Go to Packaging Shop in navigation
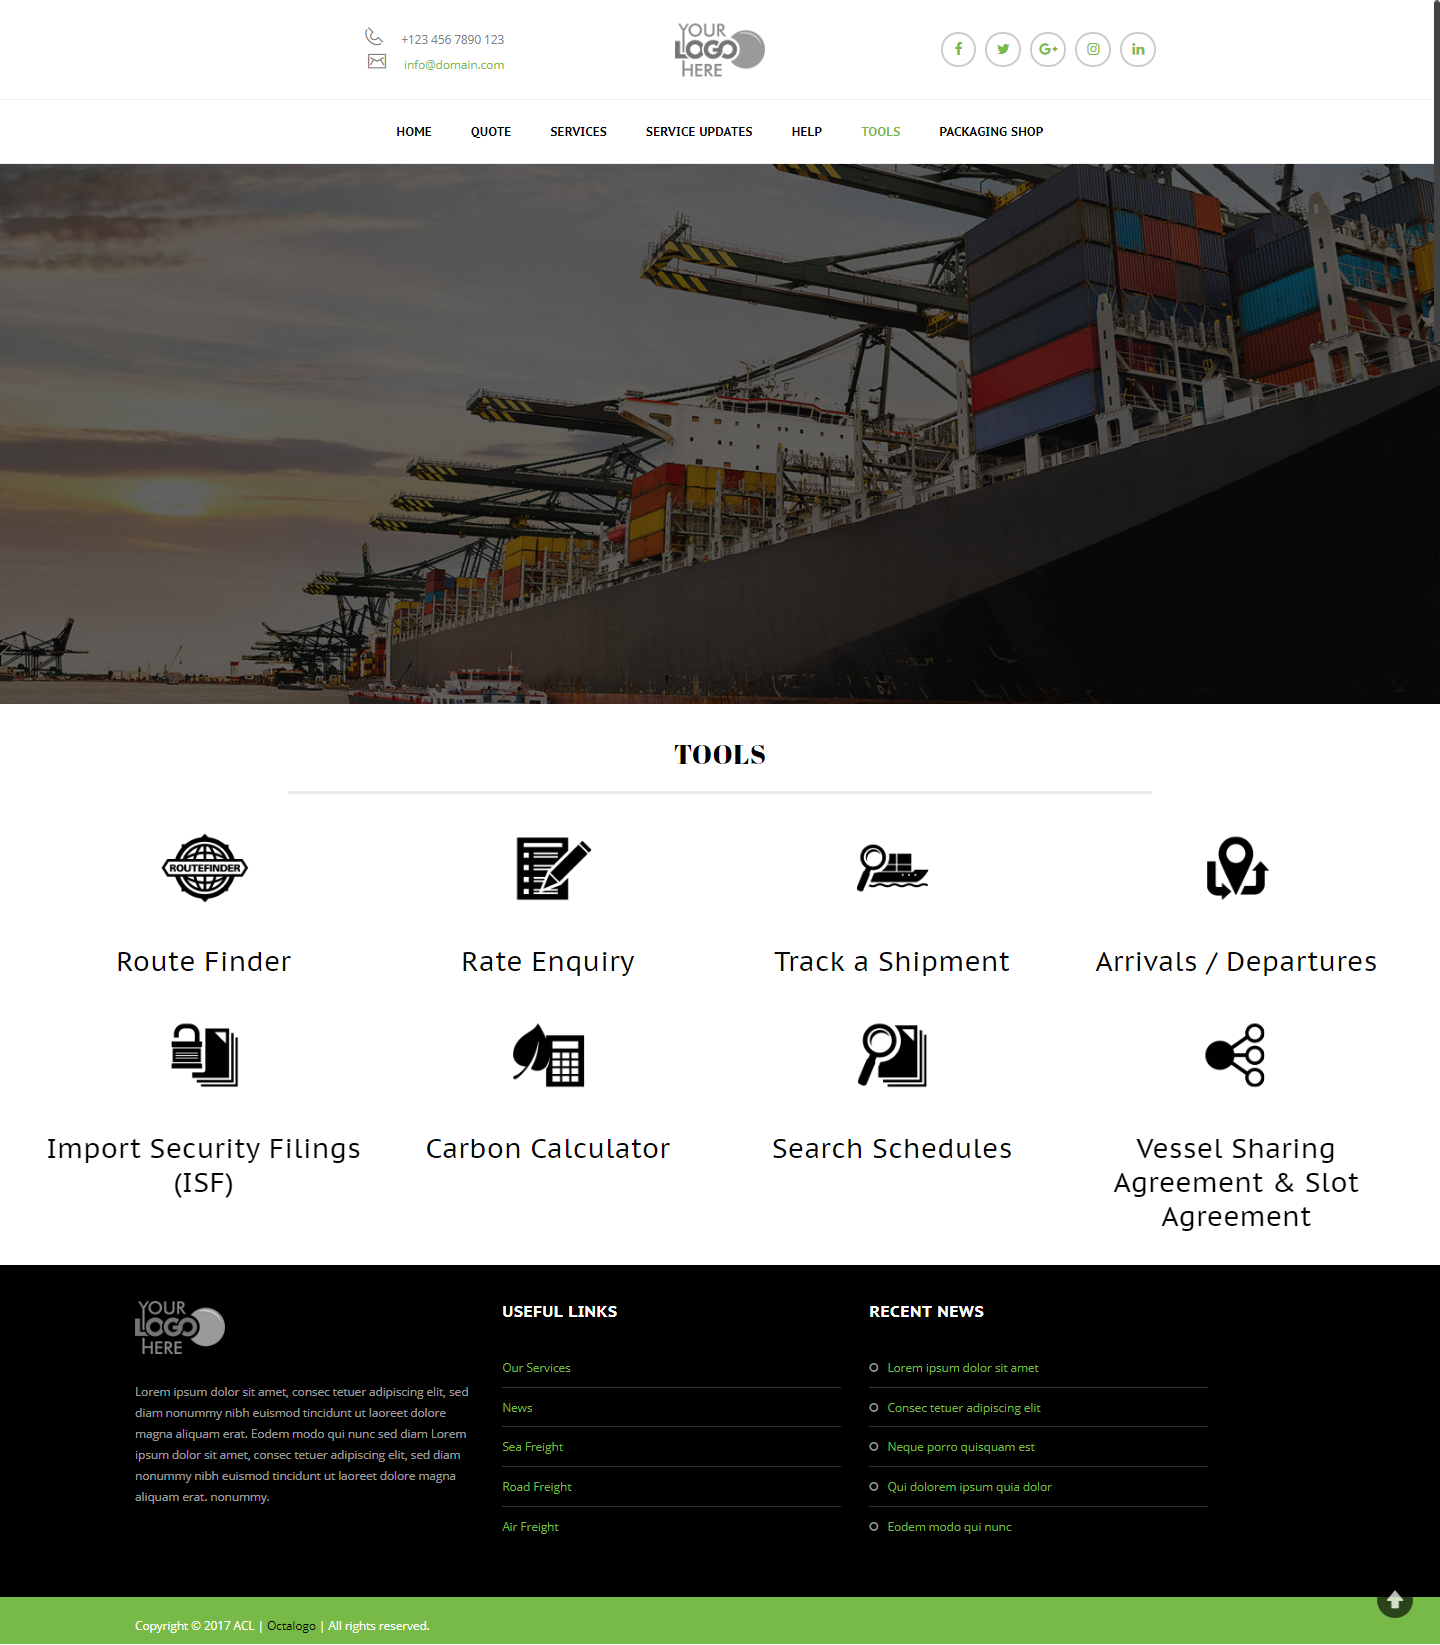The width and height of the screenshot is (1440, 1645). click(x=990, y=132)
